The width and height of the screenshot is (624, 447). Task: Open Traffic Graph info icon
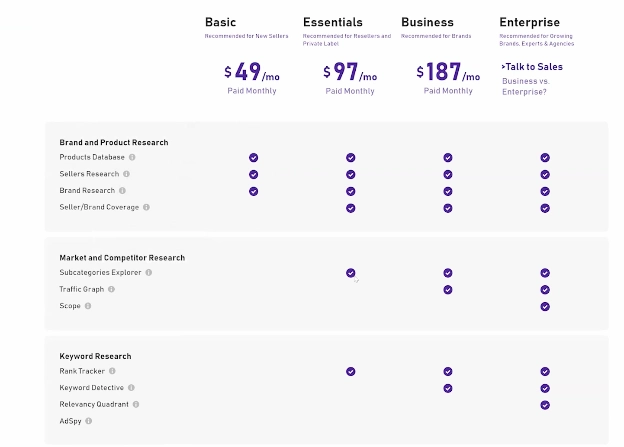click(x=112, y=289)
